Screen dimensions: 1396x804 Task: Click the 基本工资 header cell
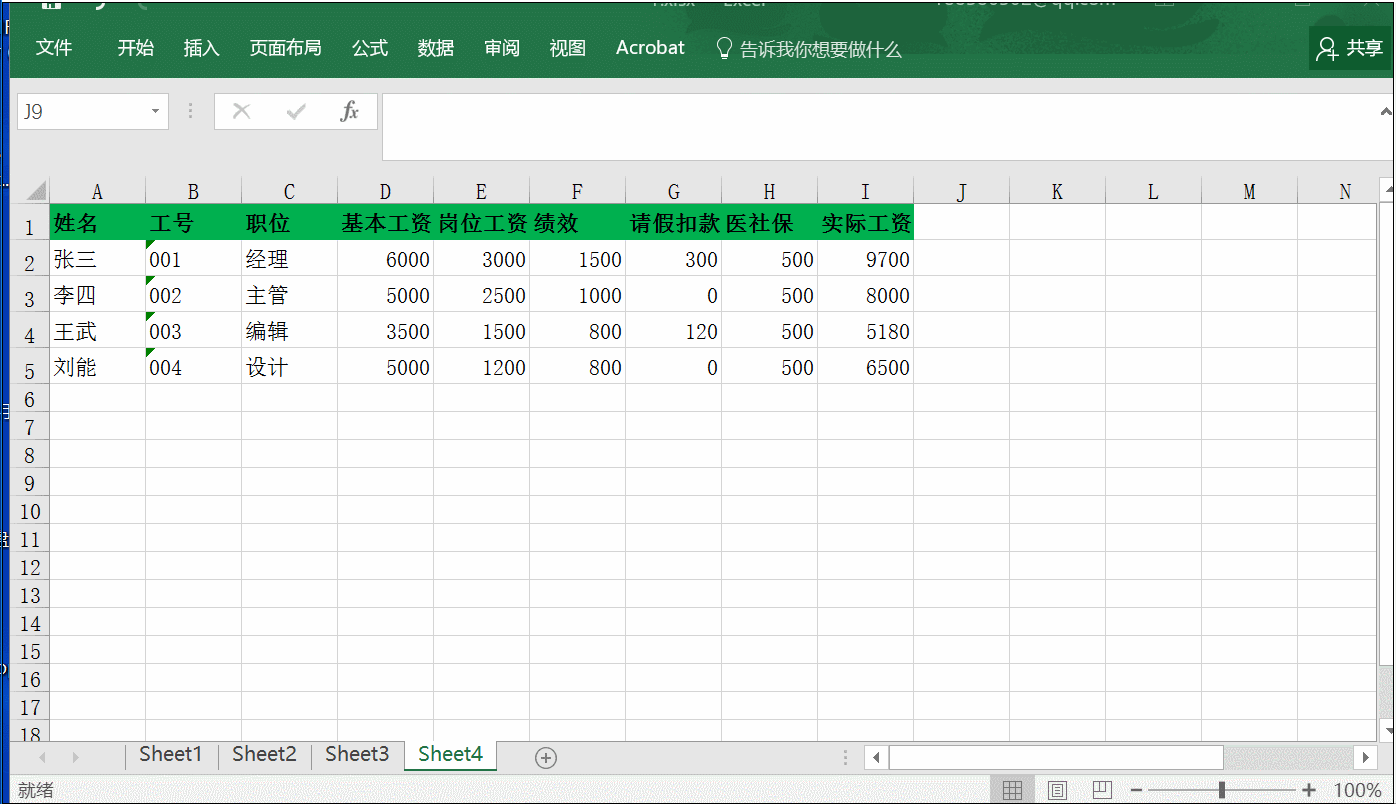385,222
